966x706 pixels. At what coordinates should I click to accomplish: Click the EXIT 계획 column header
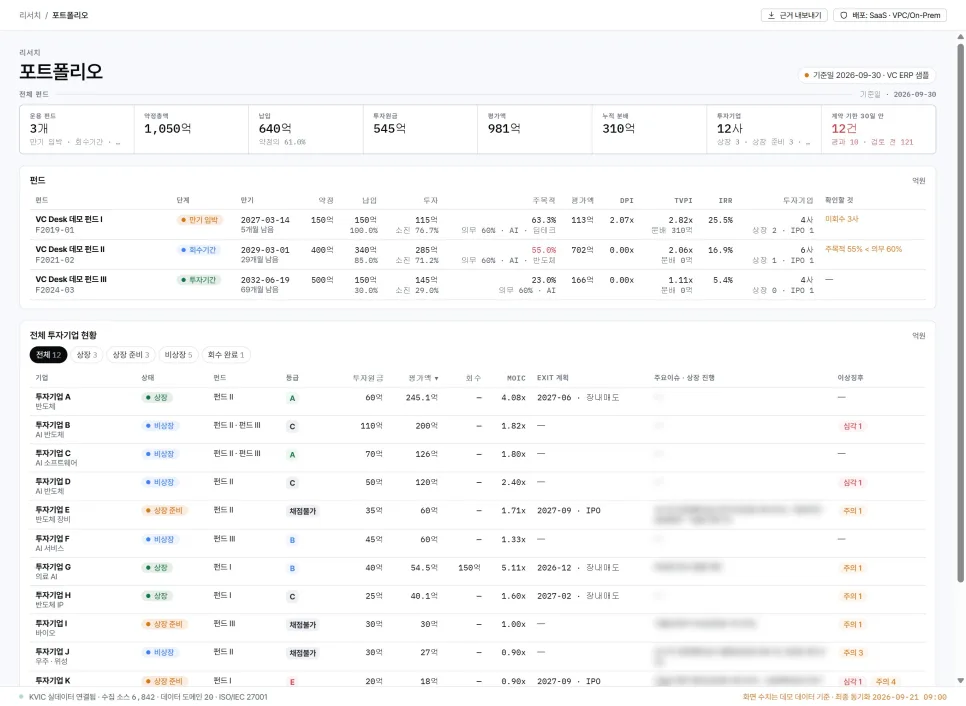(553, 378)
